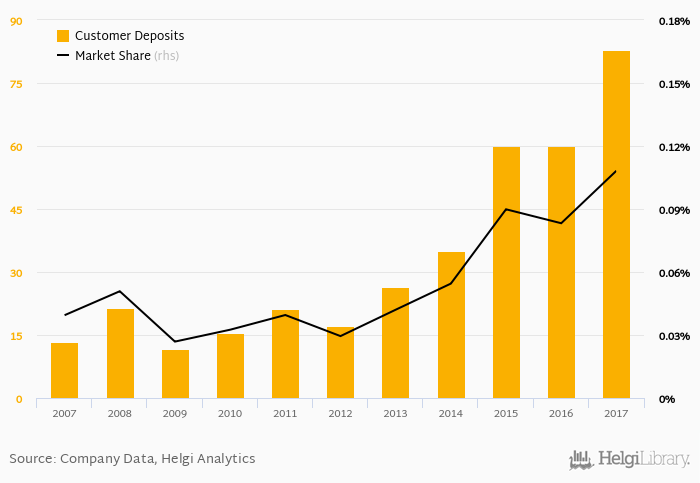Screen dimensions: 700x483
Task: Click the 2012 axis year label
Action: (x=340, y=413)
